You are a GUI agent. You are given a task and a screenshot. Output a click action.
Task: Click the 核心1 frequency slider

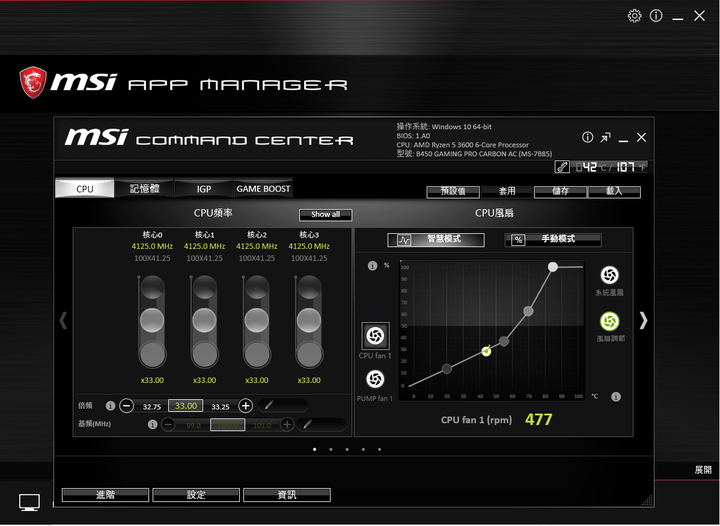click(x=204, y=321)
